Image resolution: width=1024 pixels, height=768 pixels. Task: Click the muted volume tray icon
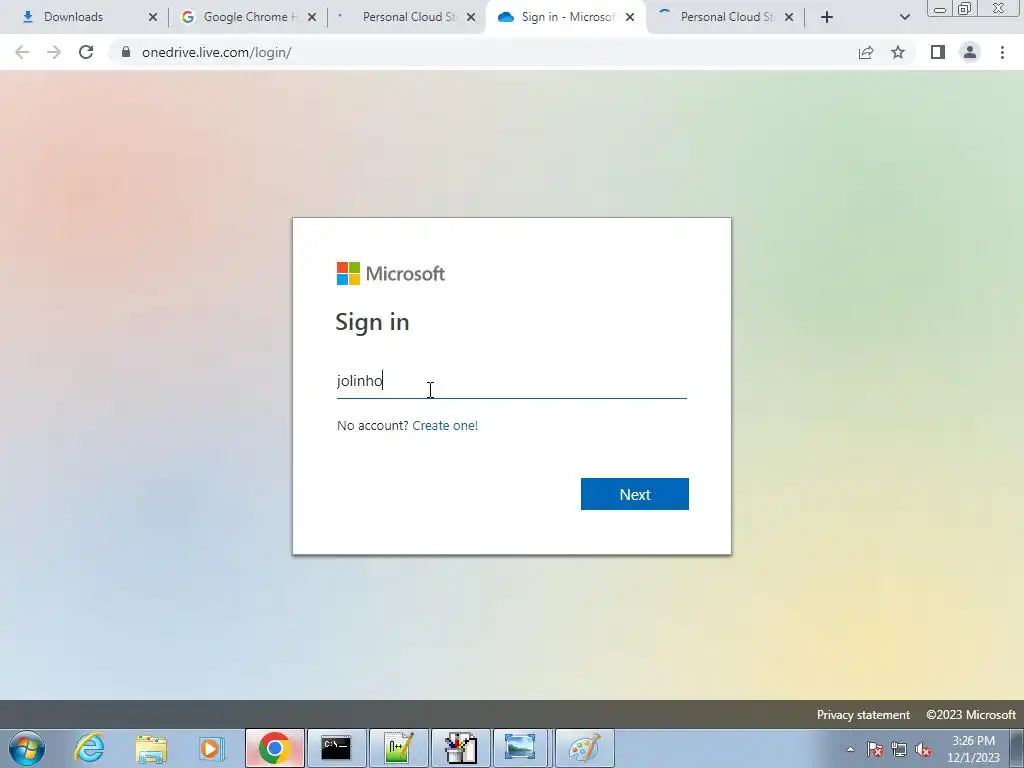(923, 749)
